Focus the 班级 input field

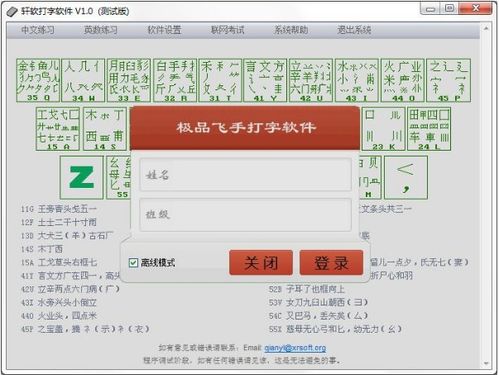pyautogui.click(x=246, y=214)
